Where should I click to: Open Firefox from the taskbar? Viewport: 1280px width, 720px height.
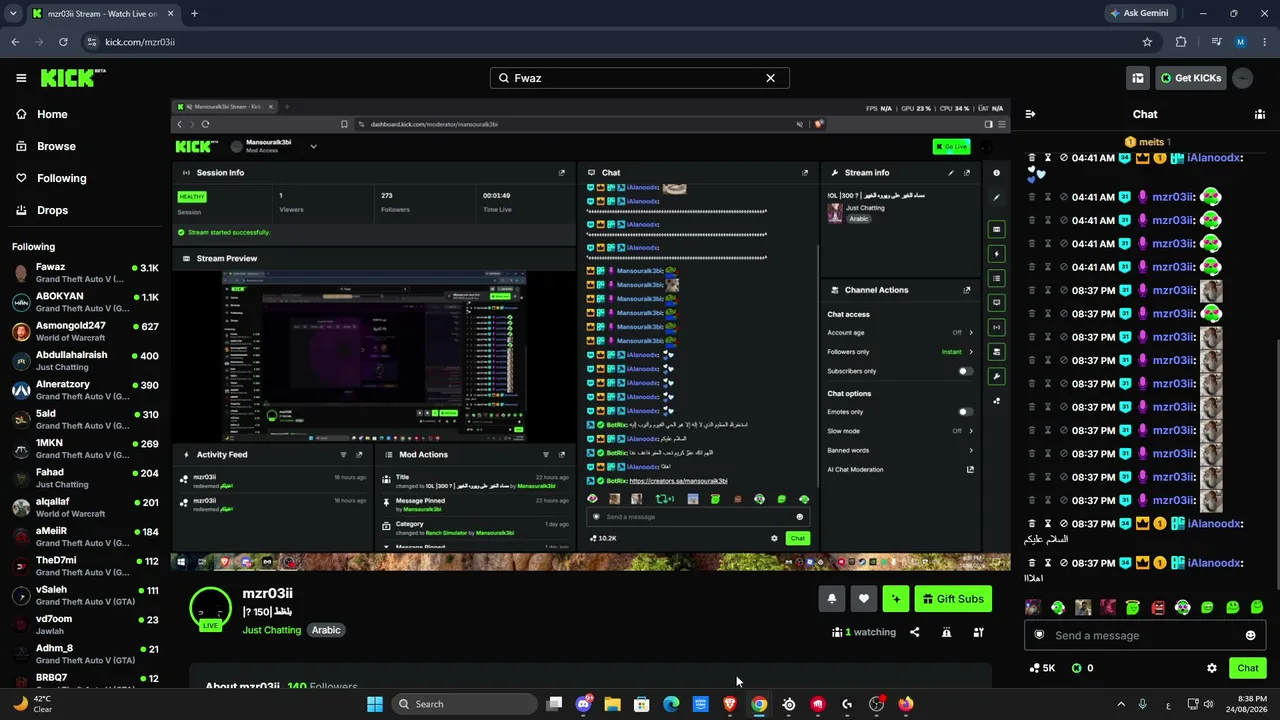pyautogui.click(x=906, y=704)
